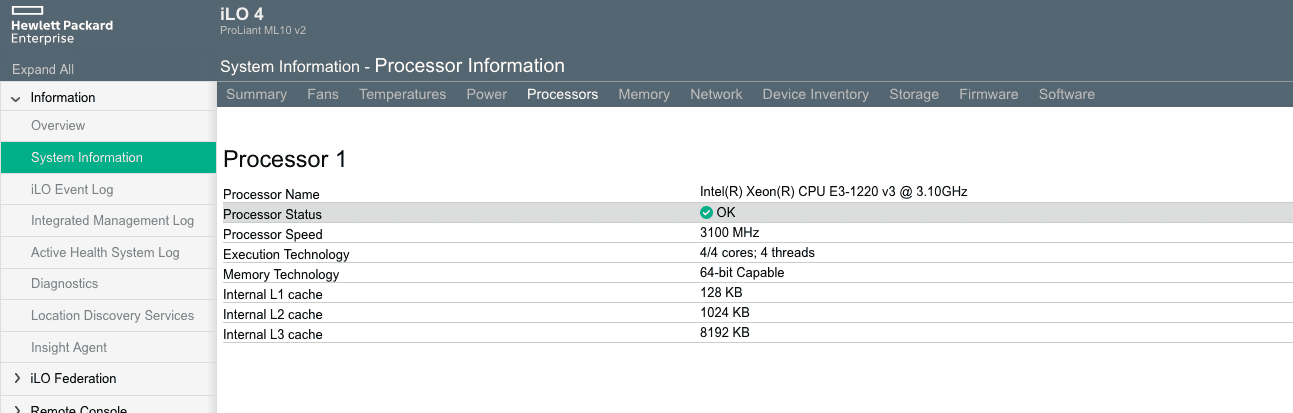1293x413 pixels.
Task: Open the Firmware tab
Action: pos(989,94)
